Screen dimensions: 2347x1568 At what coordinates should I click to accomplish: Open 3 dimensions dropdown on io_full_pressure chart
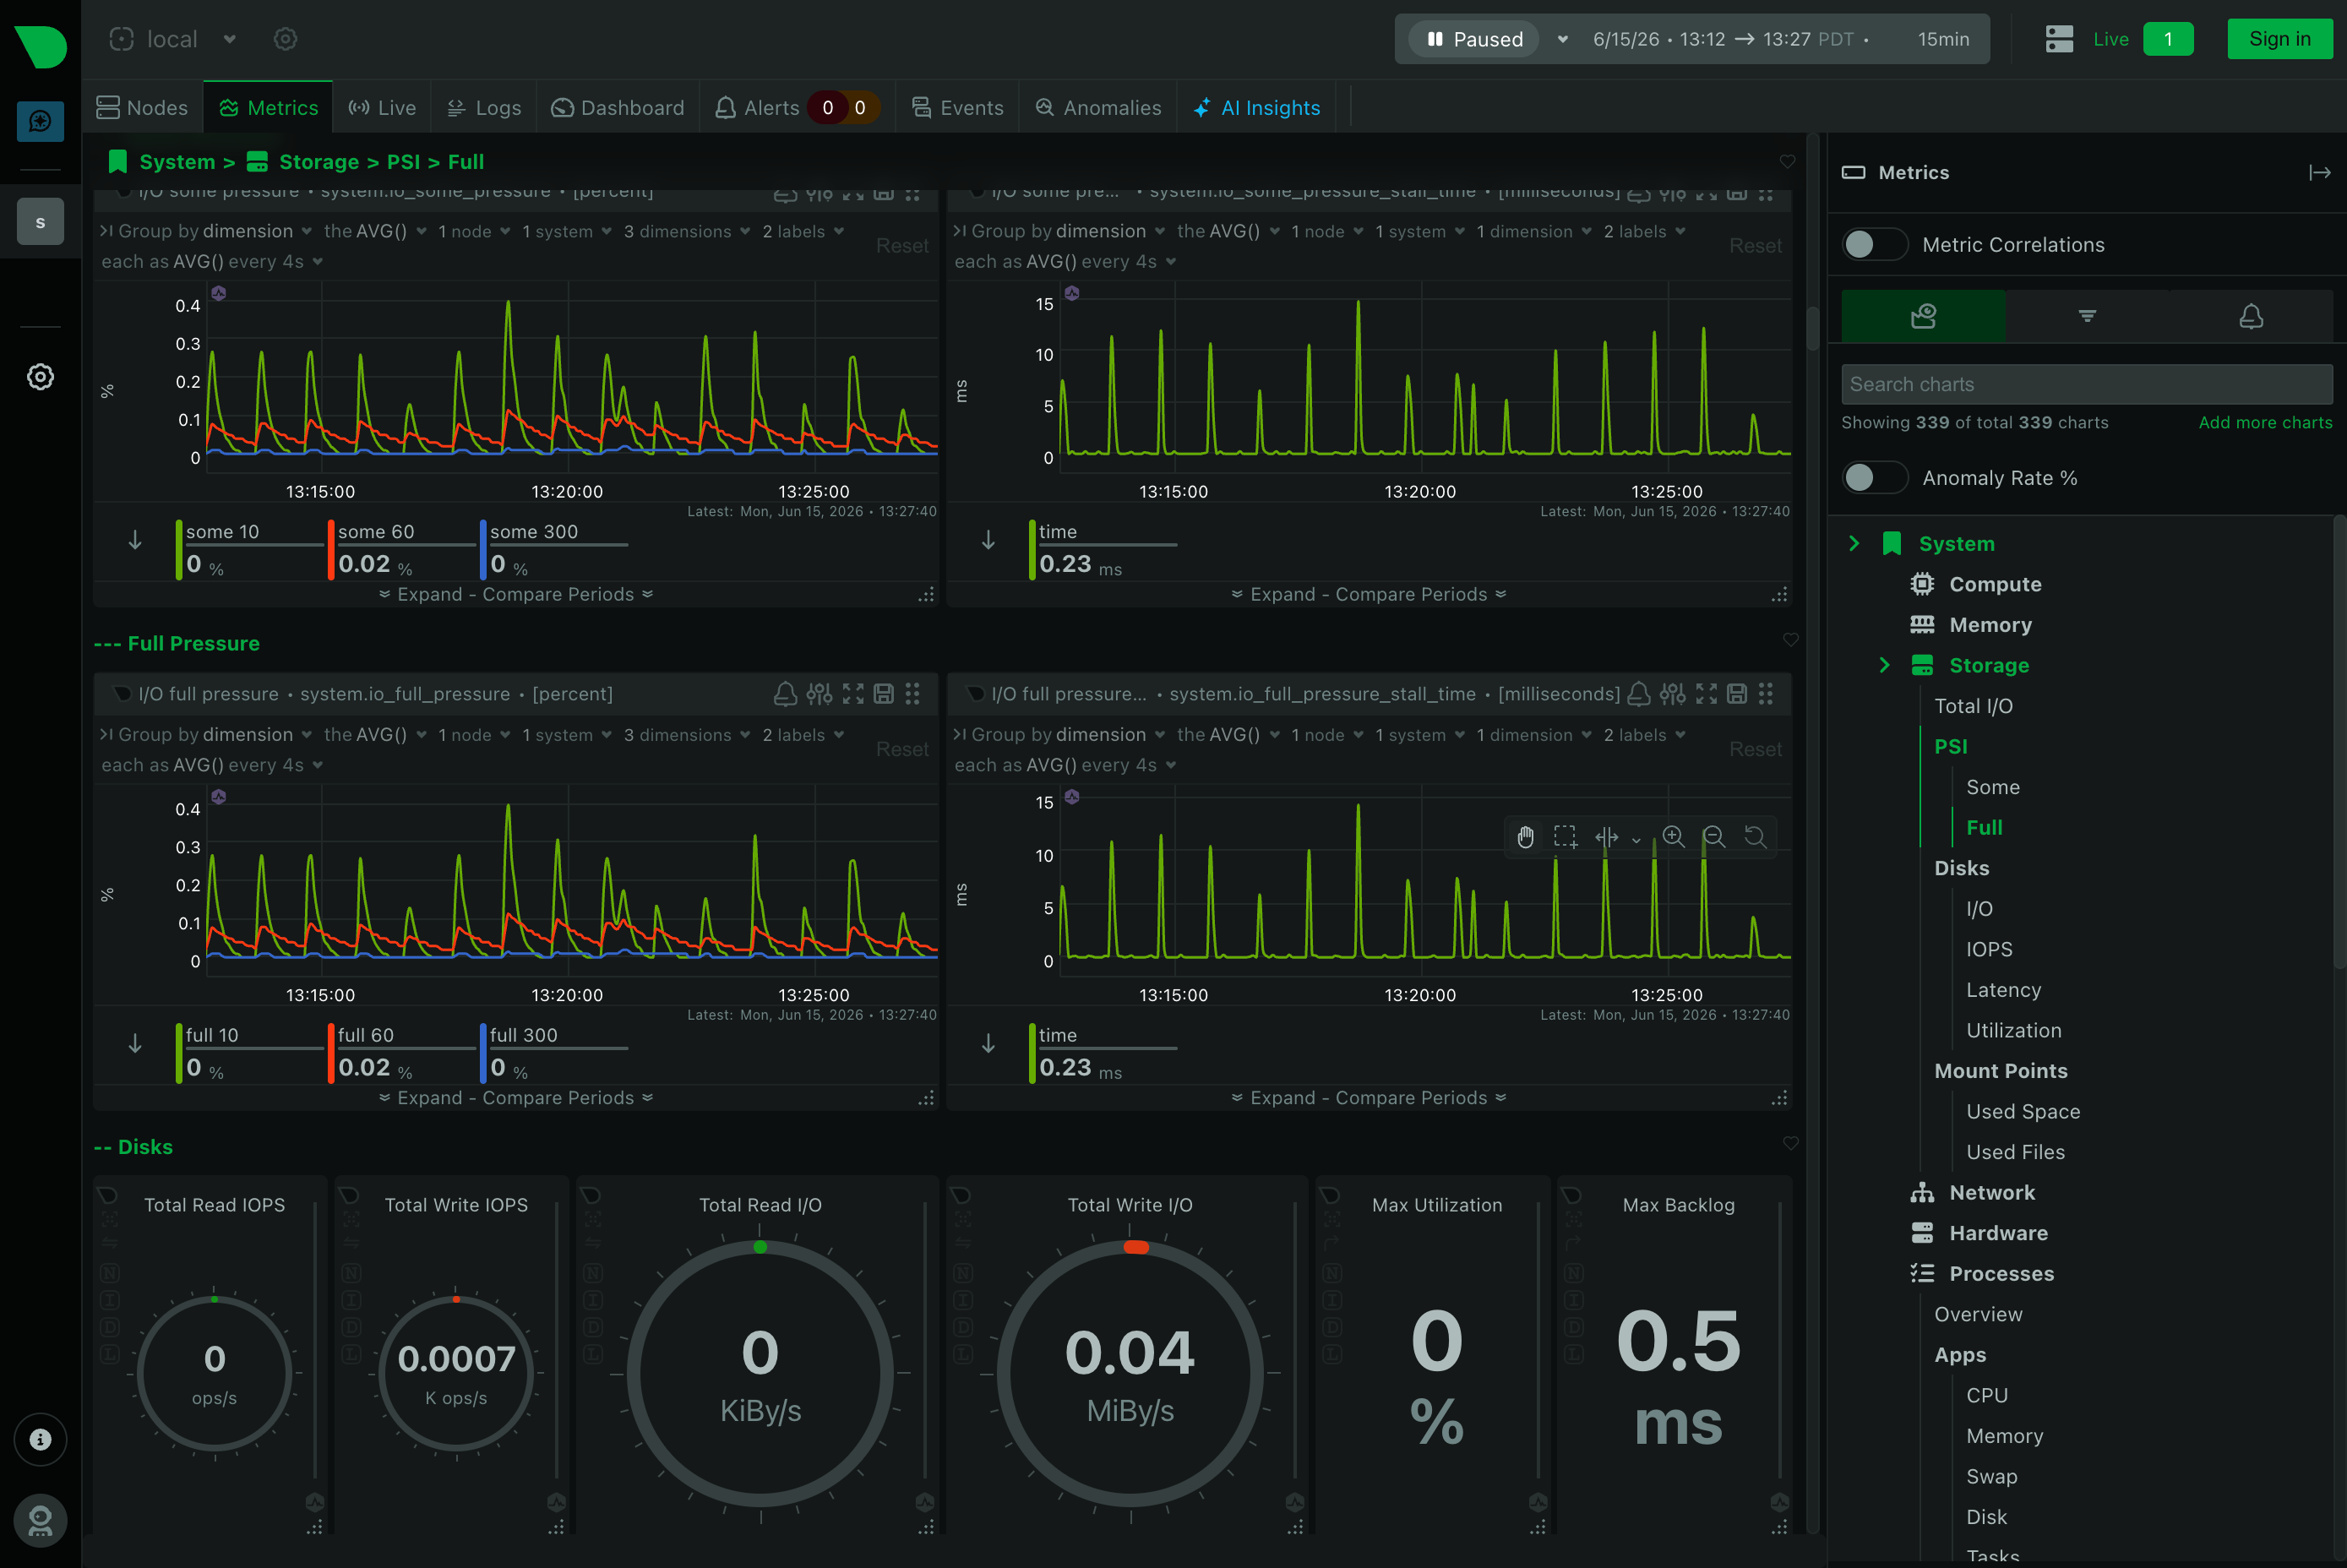tap(687, 735)
